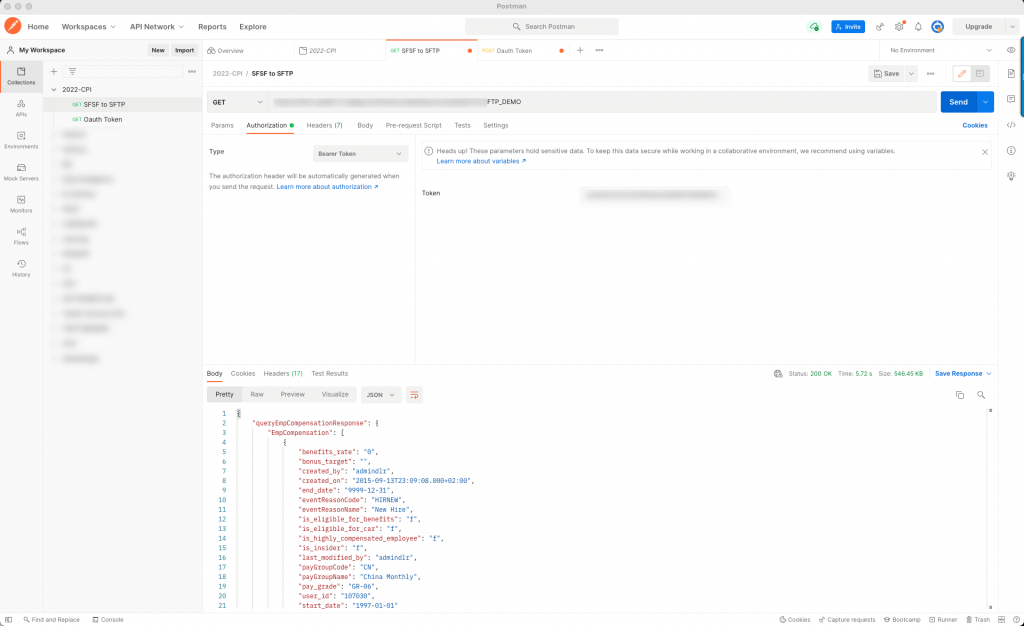Toggle line wrap in the response viewer
The height and width of the screenshot is (626, 1024).
tap(414, 395)
